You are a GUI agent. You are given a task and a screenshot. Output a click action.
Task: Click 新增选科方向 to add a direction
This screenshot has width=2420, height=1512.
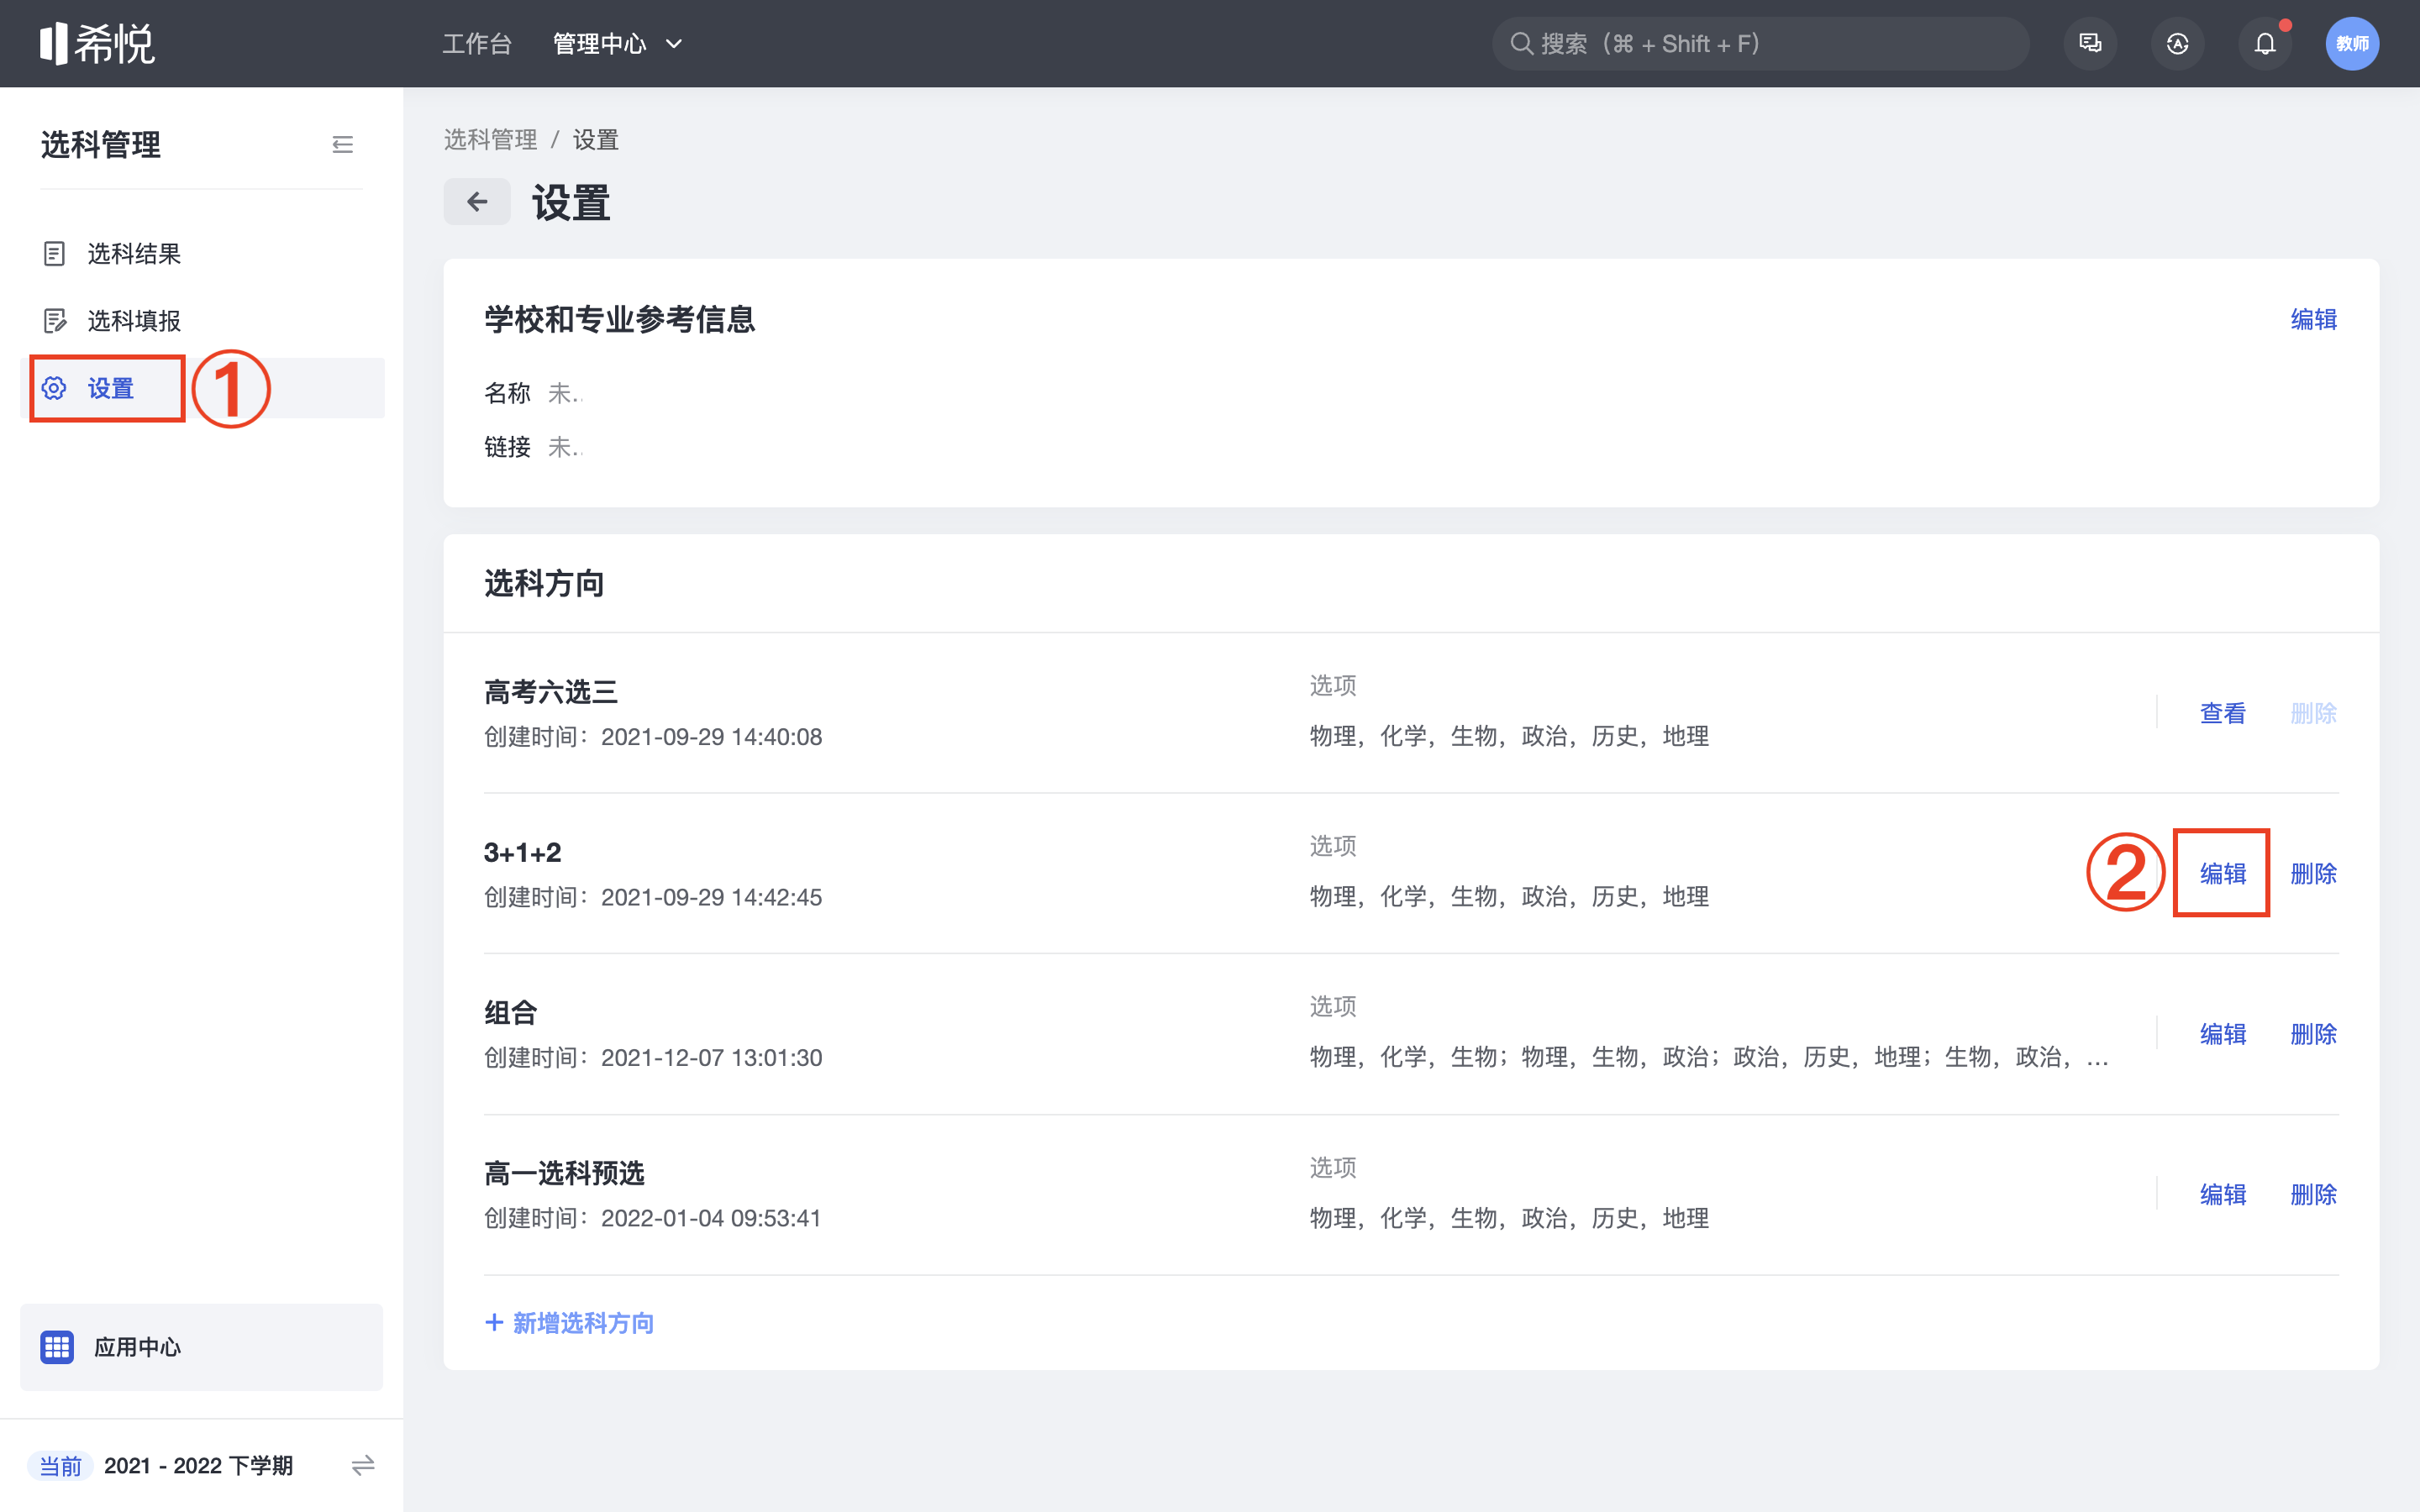click(569, 1323)
